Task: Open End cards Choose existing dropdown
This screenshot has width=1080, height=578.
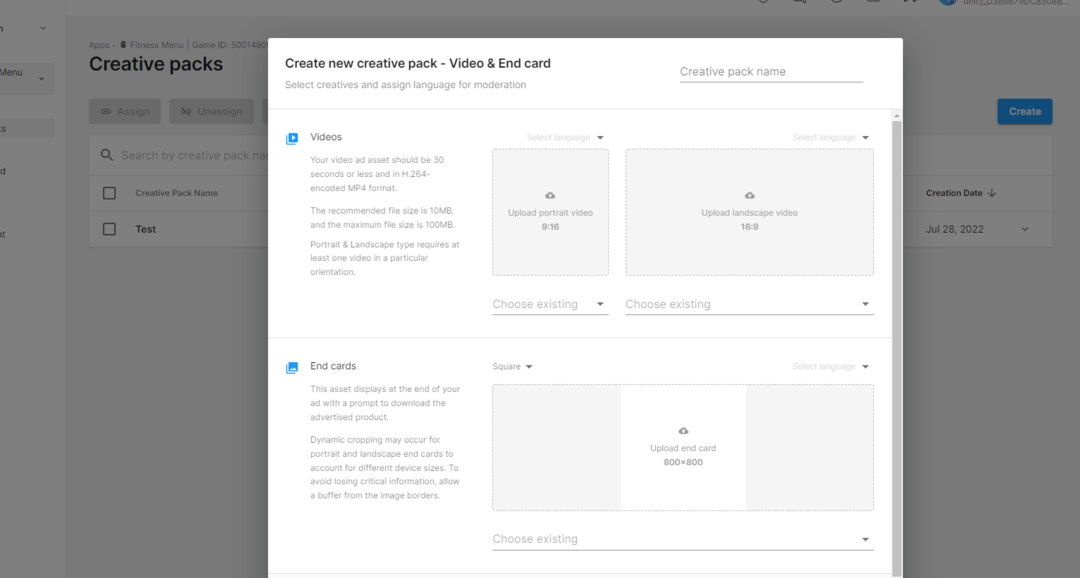Action: tap(683, 539)
